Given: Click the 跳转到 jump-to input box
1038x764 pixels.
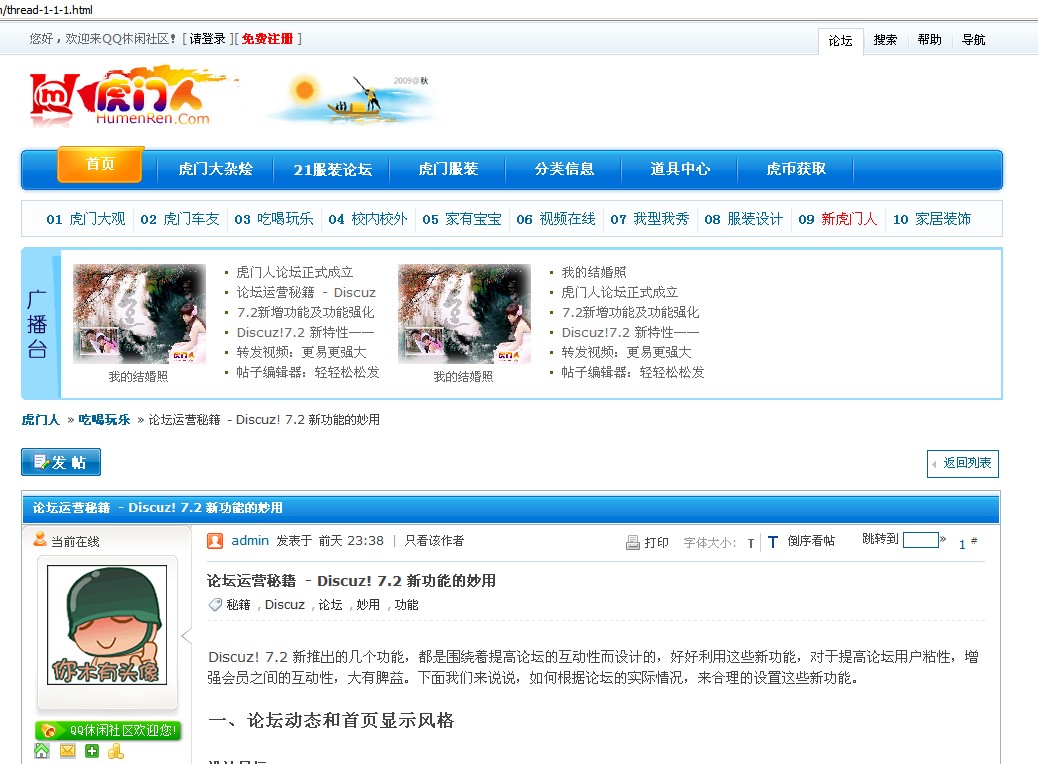Looking at the screenshot, I should tap(921, 540).
